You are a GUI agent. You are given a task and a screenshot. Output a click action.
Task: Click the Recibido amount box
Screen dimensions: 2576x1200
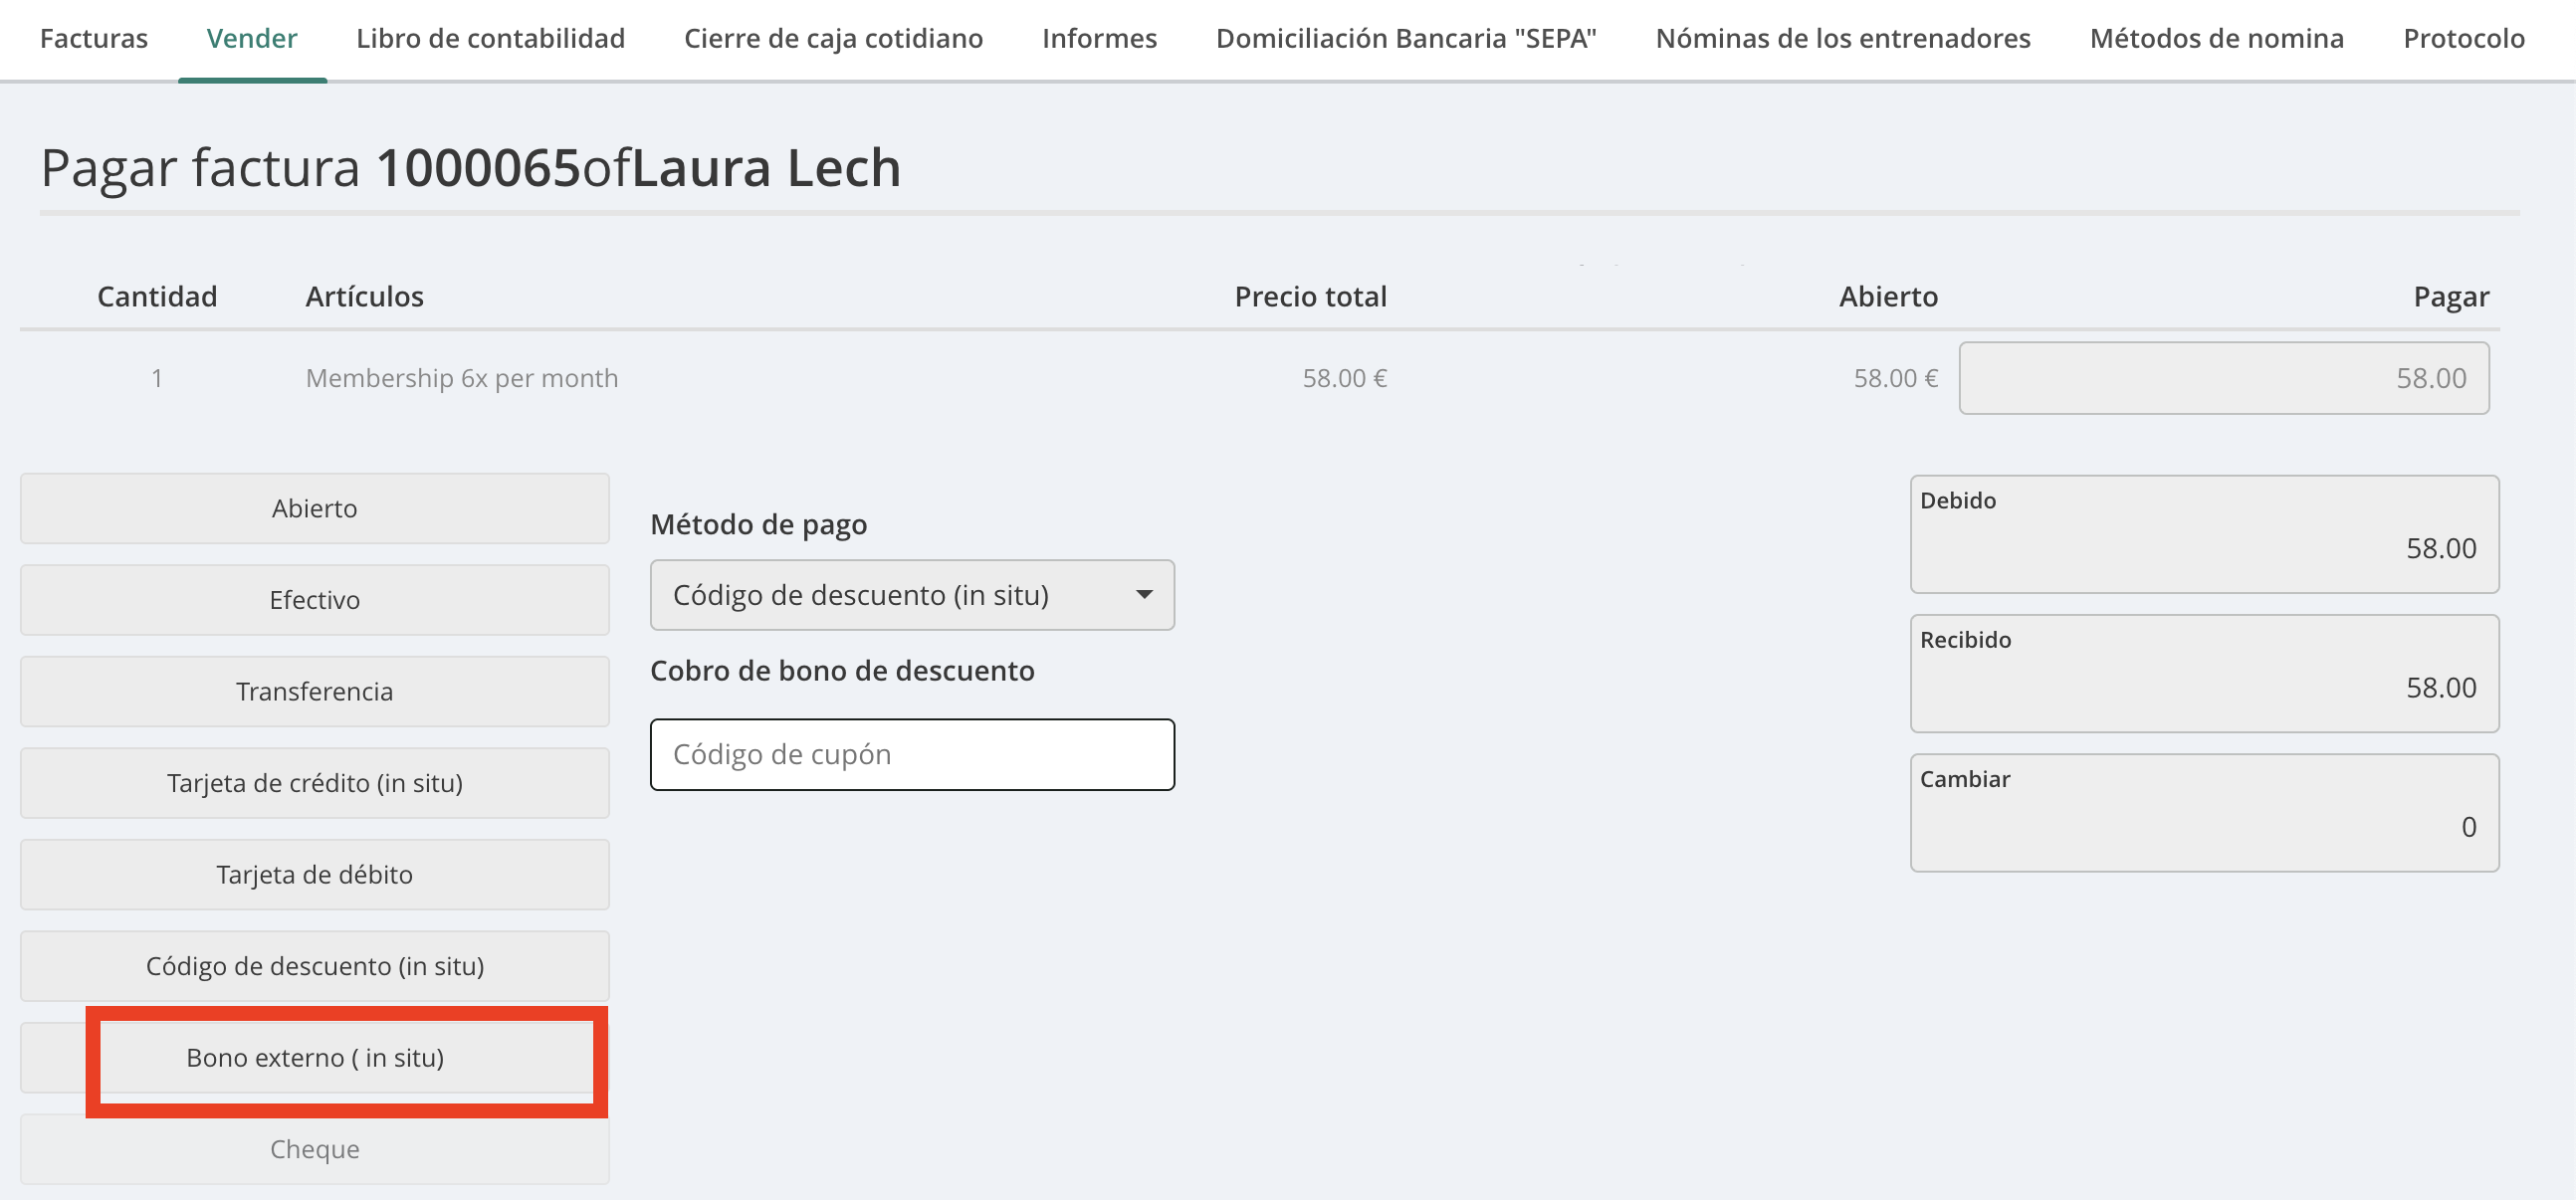pyautogui.click(x=2204, y=673)
